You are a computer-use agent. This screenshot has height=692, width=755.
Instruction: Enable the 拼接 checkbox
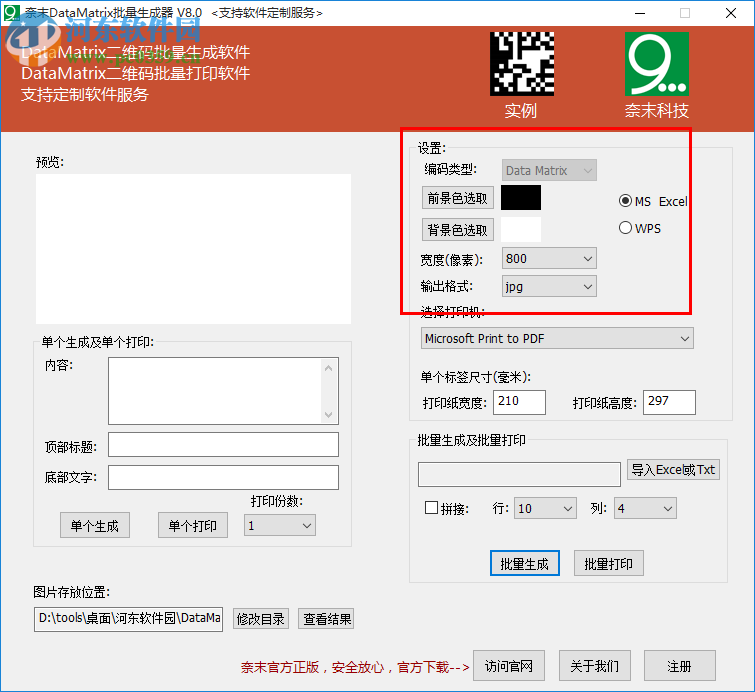point(431,508)
